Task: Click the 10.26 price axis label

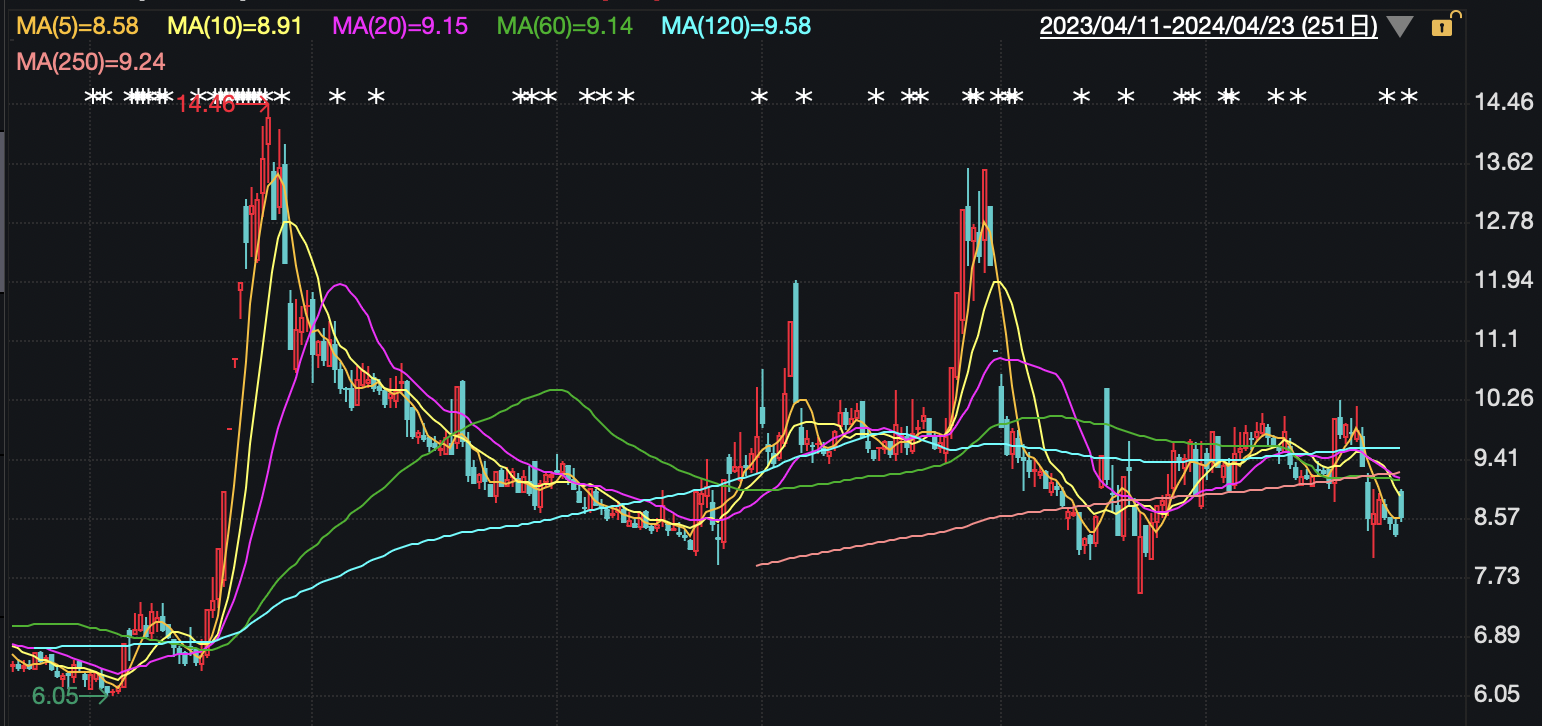Action: pyautogui.click(x=1503, y=399)
